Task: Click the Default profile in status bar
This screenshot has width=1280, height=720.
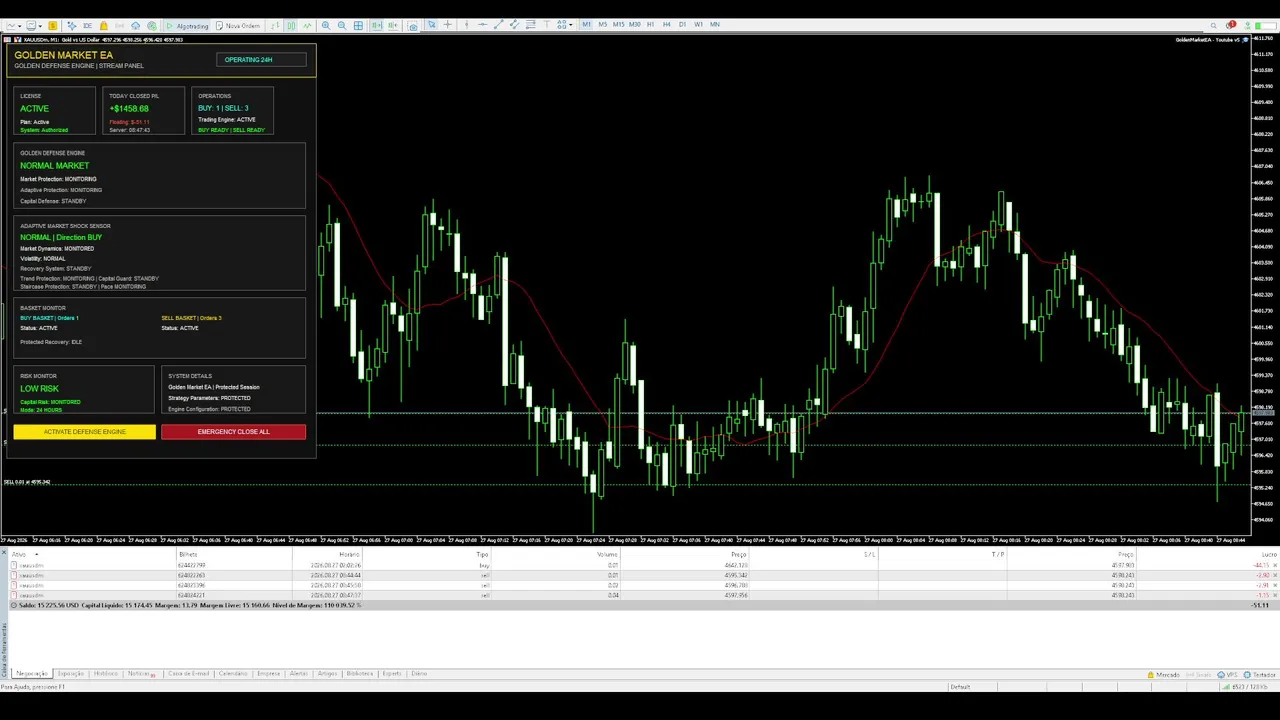Action: click(x=960, y=687)
